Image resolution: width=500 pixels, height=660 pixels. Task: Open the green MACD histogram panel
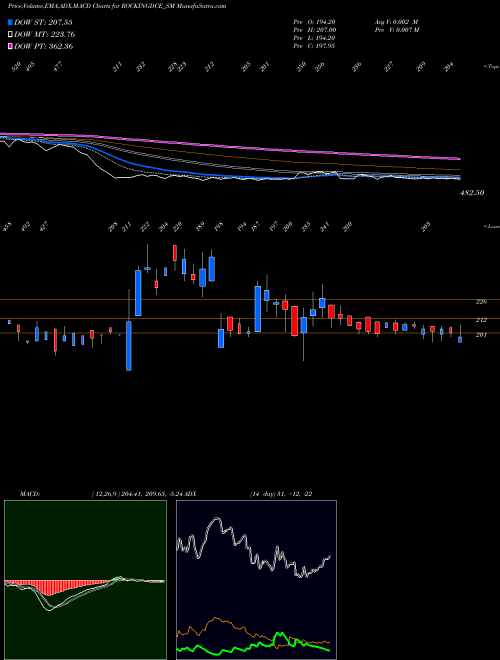(x=85, y=580)
